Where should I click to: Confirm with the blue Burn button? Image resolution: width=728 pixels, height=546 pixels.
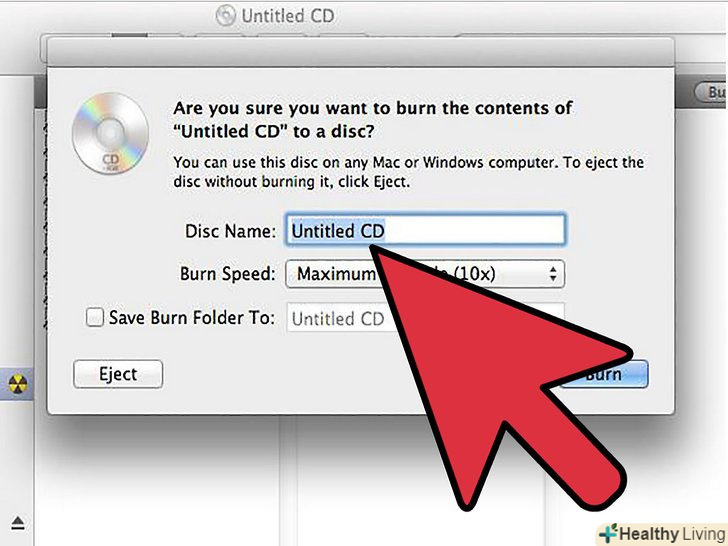click(x=604, y=374)
